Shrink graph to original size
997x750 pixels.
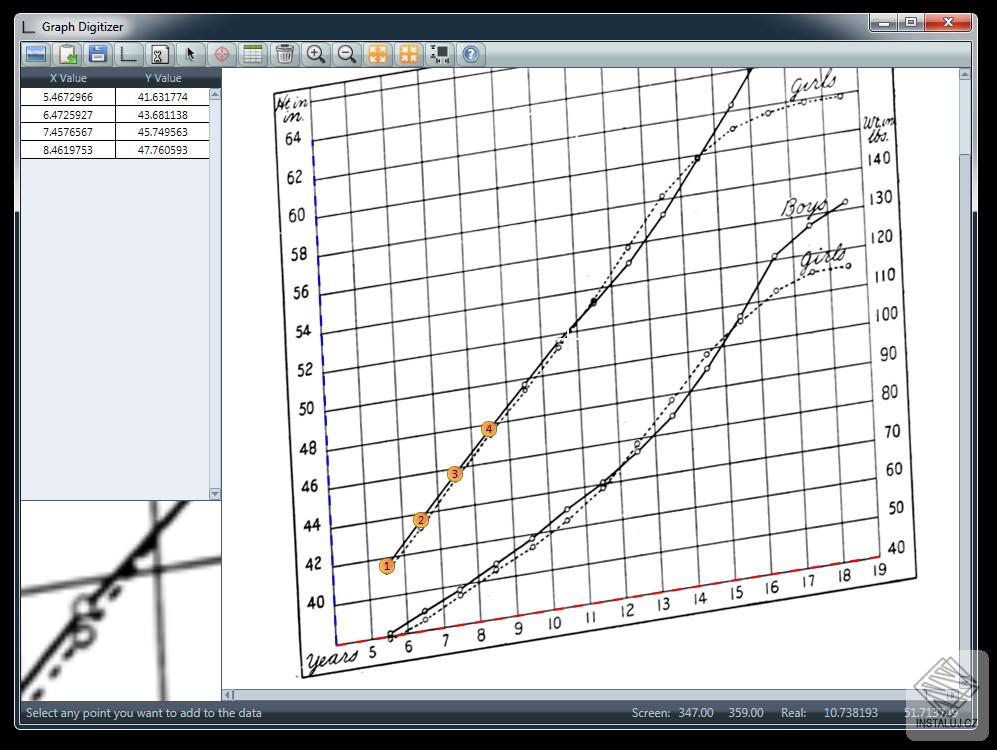click(408, 54)
